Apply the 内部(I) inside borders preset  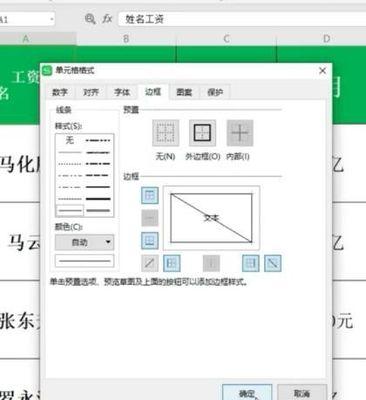click(240, 133)
